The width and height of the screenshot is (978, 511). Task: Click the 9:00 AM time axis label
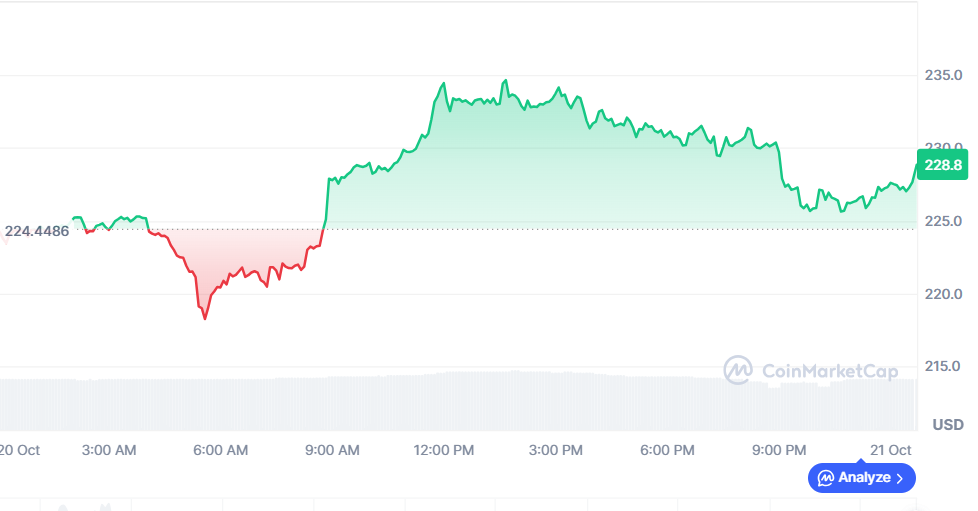(x=332, y=450)
